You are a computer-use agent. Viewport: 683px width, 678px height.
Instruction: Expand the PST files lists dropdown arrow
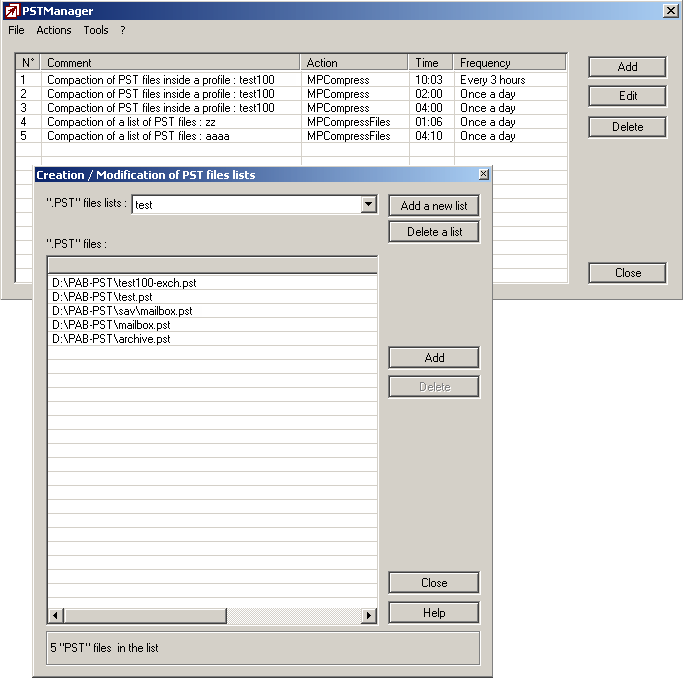369,204
